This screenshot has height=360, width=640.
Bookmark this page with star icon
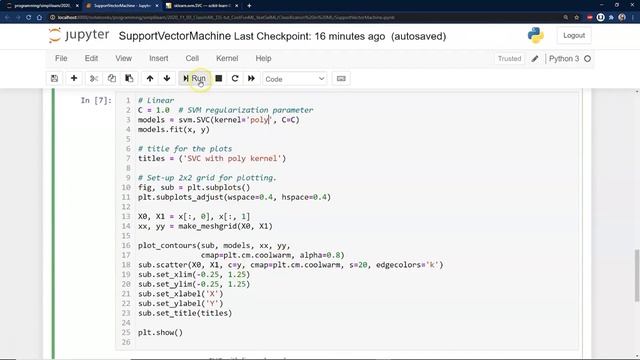click(577, 18)
